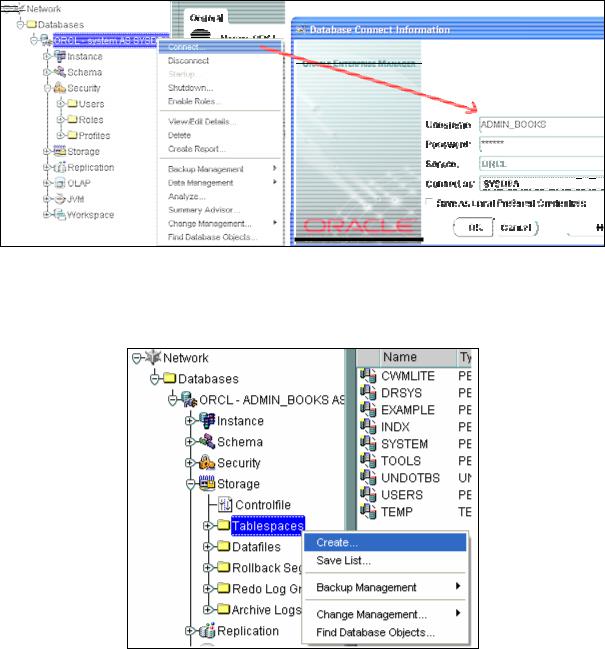Image resolution: width=605 pixels, height=649 pixels.
Task: Toggle Save As Local Preferred Credentials checkbox
Action: (429, 202)
